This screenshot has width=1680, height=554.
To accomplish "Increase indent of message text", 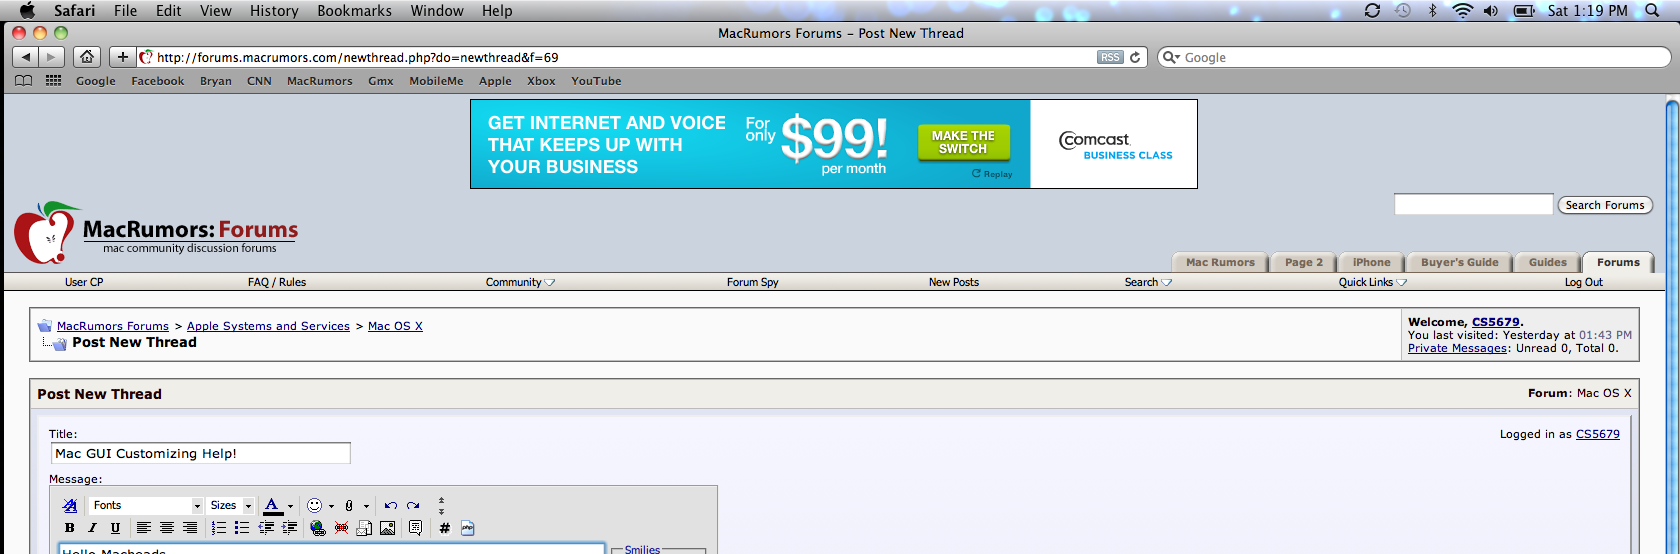I will (290, 528).
